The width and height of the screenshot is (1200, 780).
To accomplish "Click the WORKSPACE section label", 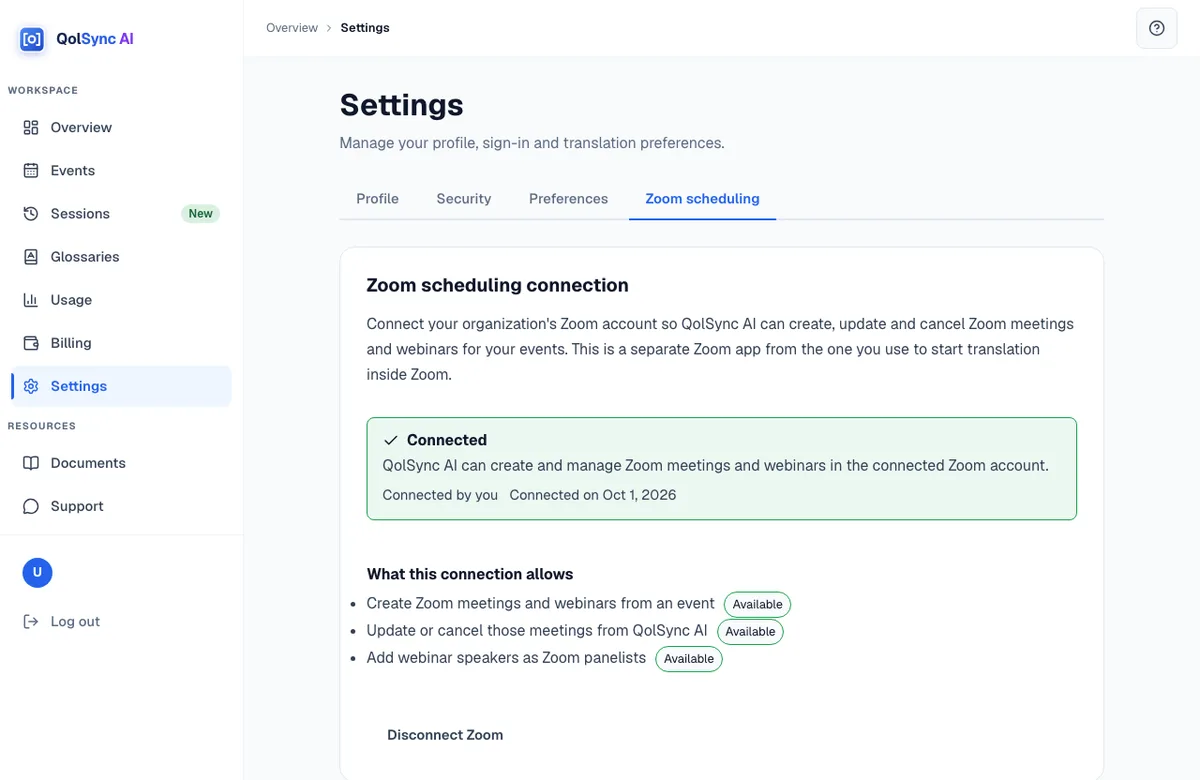I will (43, 90).
